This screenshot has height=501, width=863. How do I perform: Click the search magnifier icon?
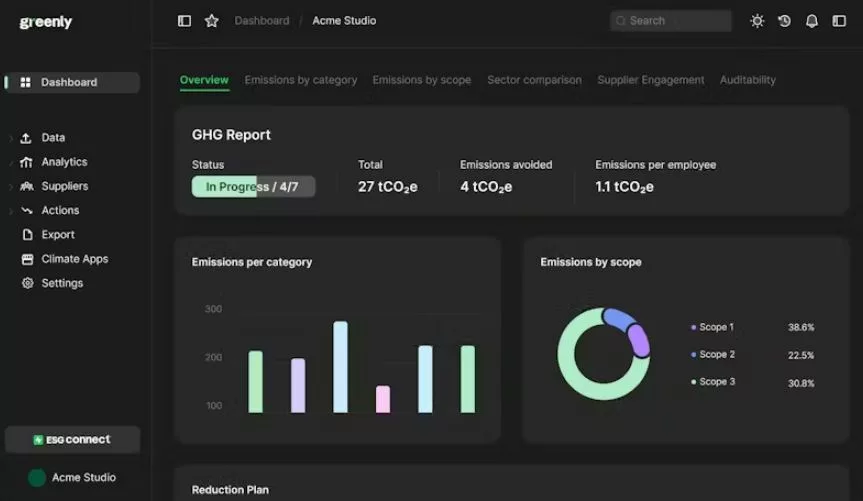621,21
